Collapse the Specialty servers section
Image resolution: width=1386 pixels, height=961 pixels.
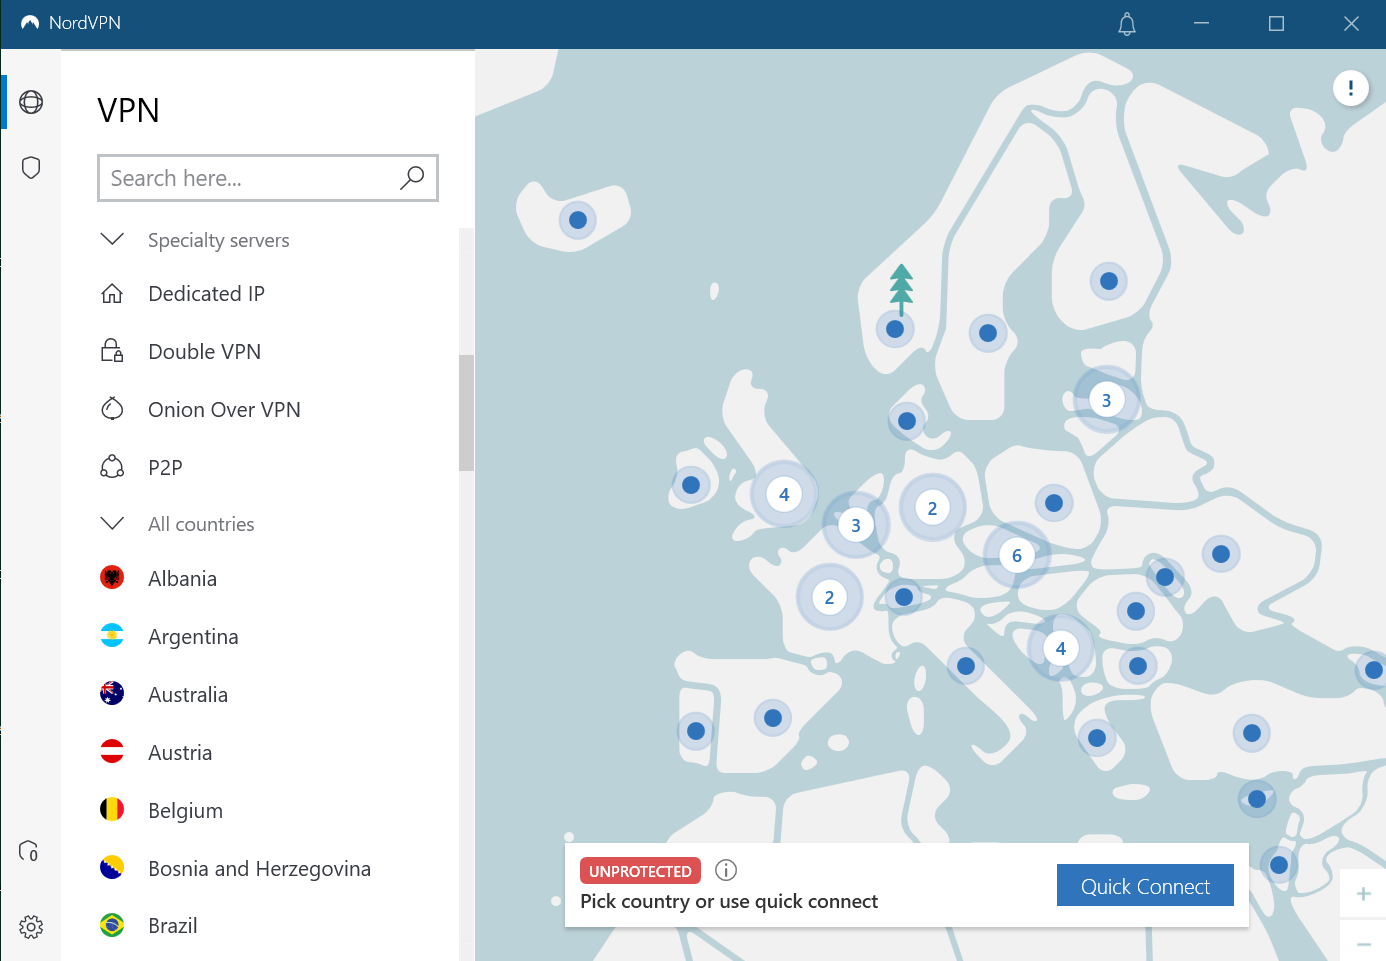113,239
